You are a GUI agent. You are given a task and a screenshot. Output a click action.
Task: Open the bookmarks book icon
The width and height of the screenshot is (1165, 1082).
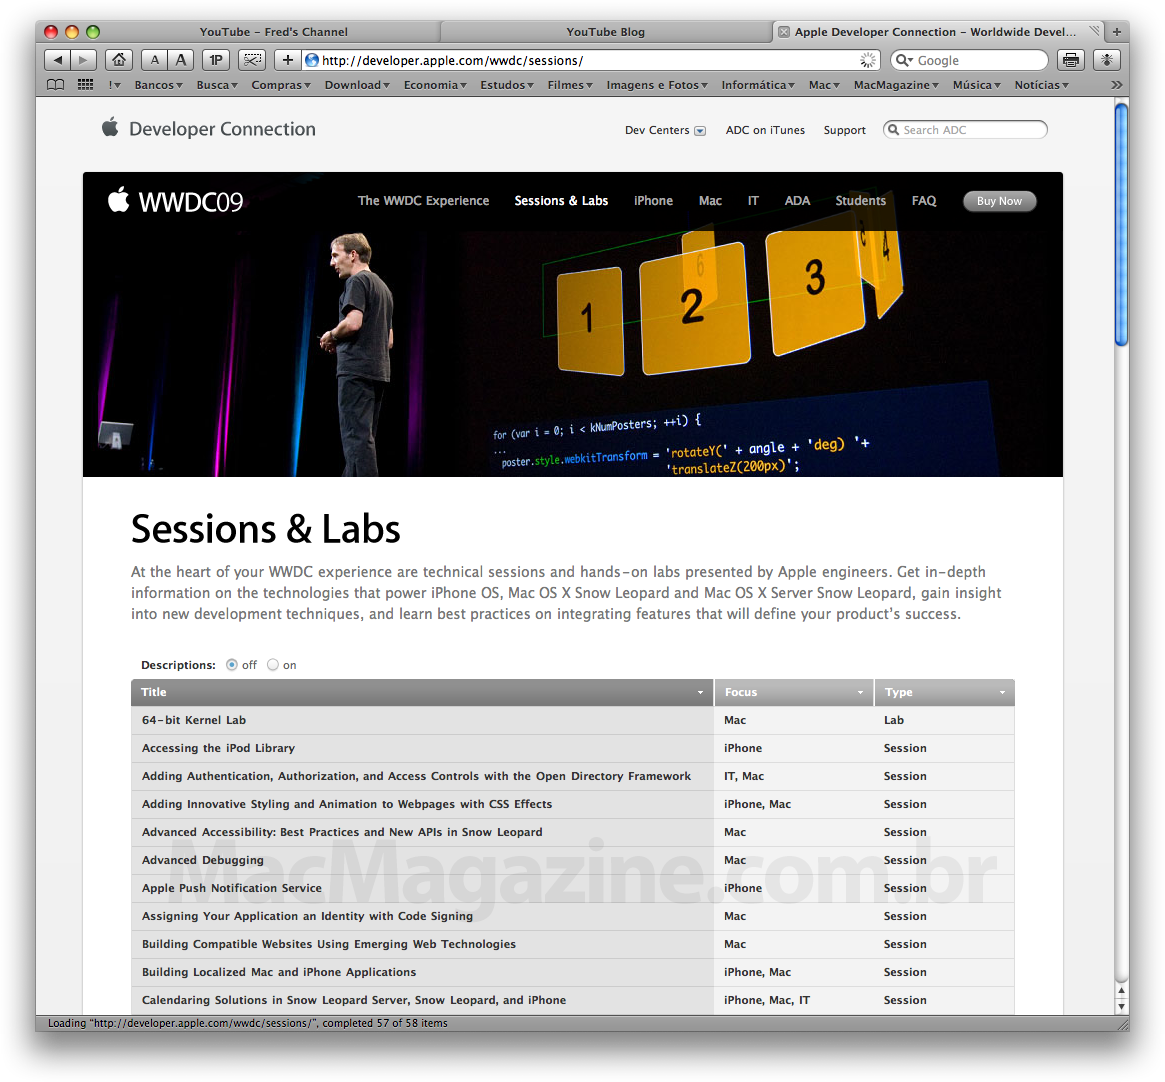click(x=56, y=85)
